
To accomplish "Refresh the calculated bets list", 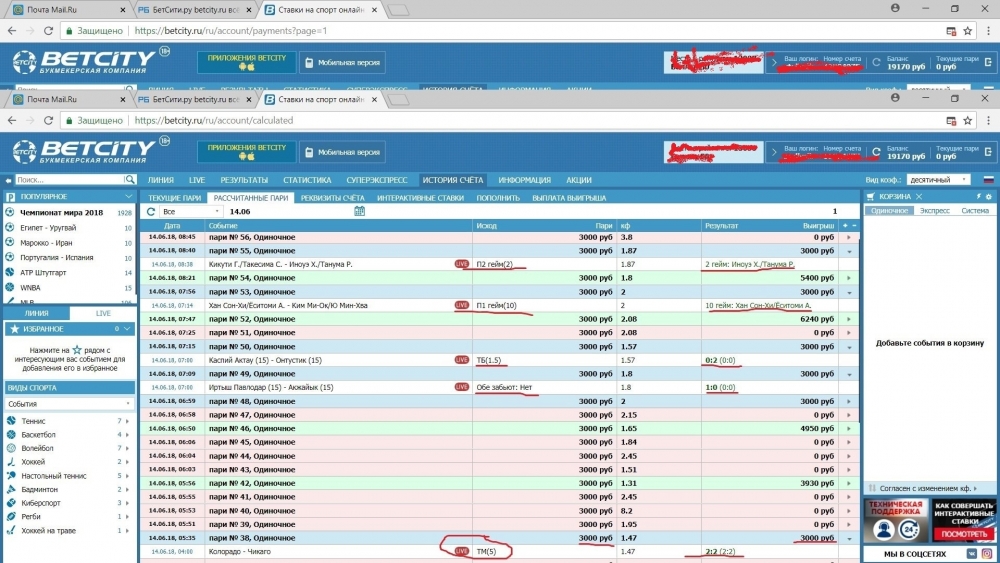I will [151, 212].
